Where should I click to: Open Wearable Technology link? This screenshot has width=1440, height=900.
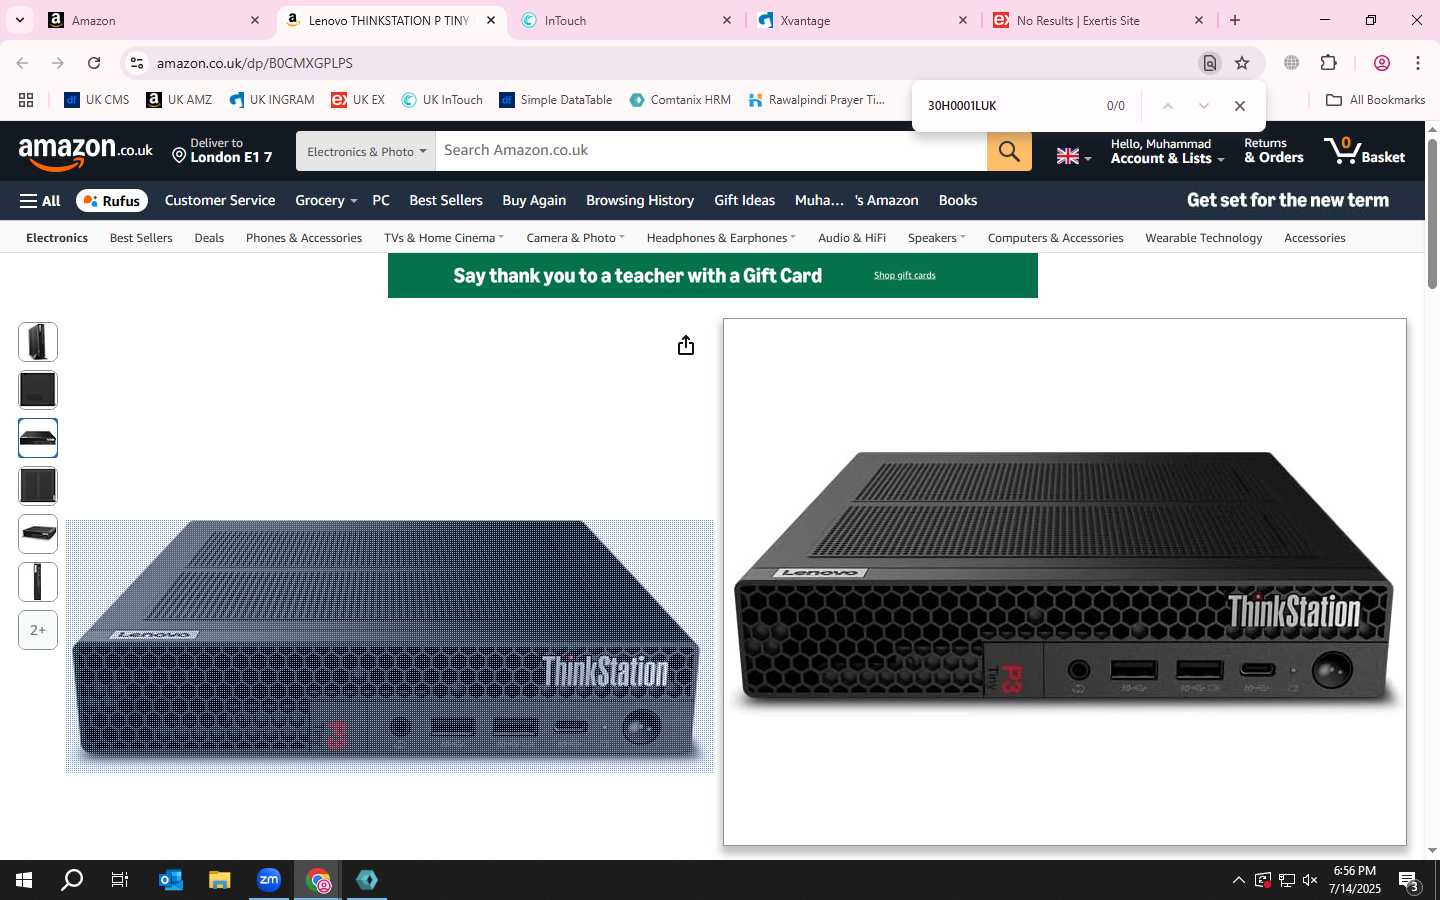pyautogui.click(x=1203, y=238)
